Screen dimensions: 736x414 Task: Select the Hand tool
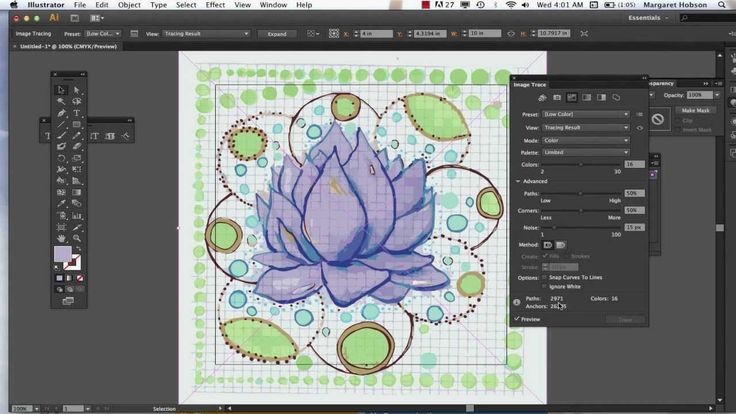click(x=61, y=238)
